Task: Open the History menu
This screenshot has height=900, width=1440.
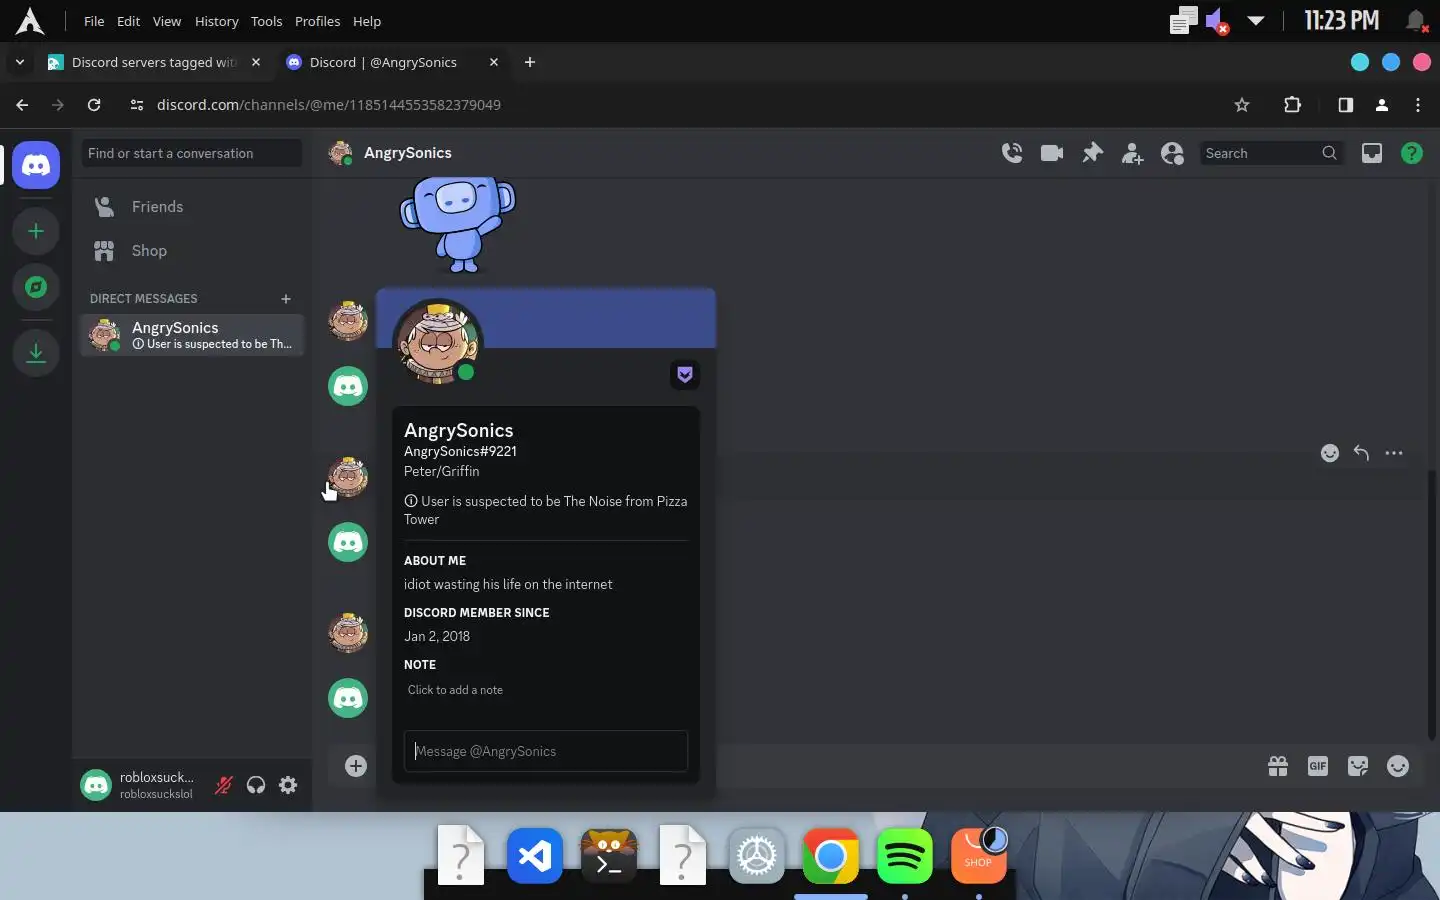Action: (x=216, y=21)
